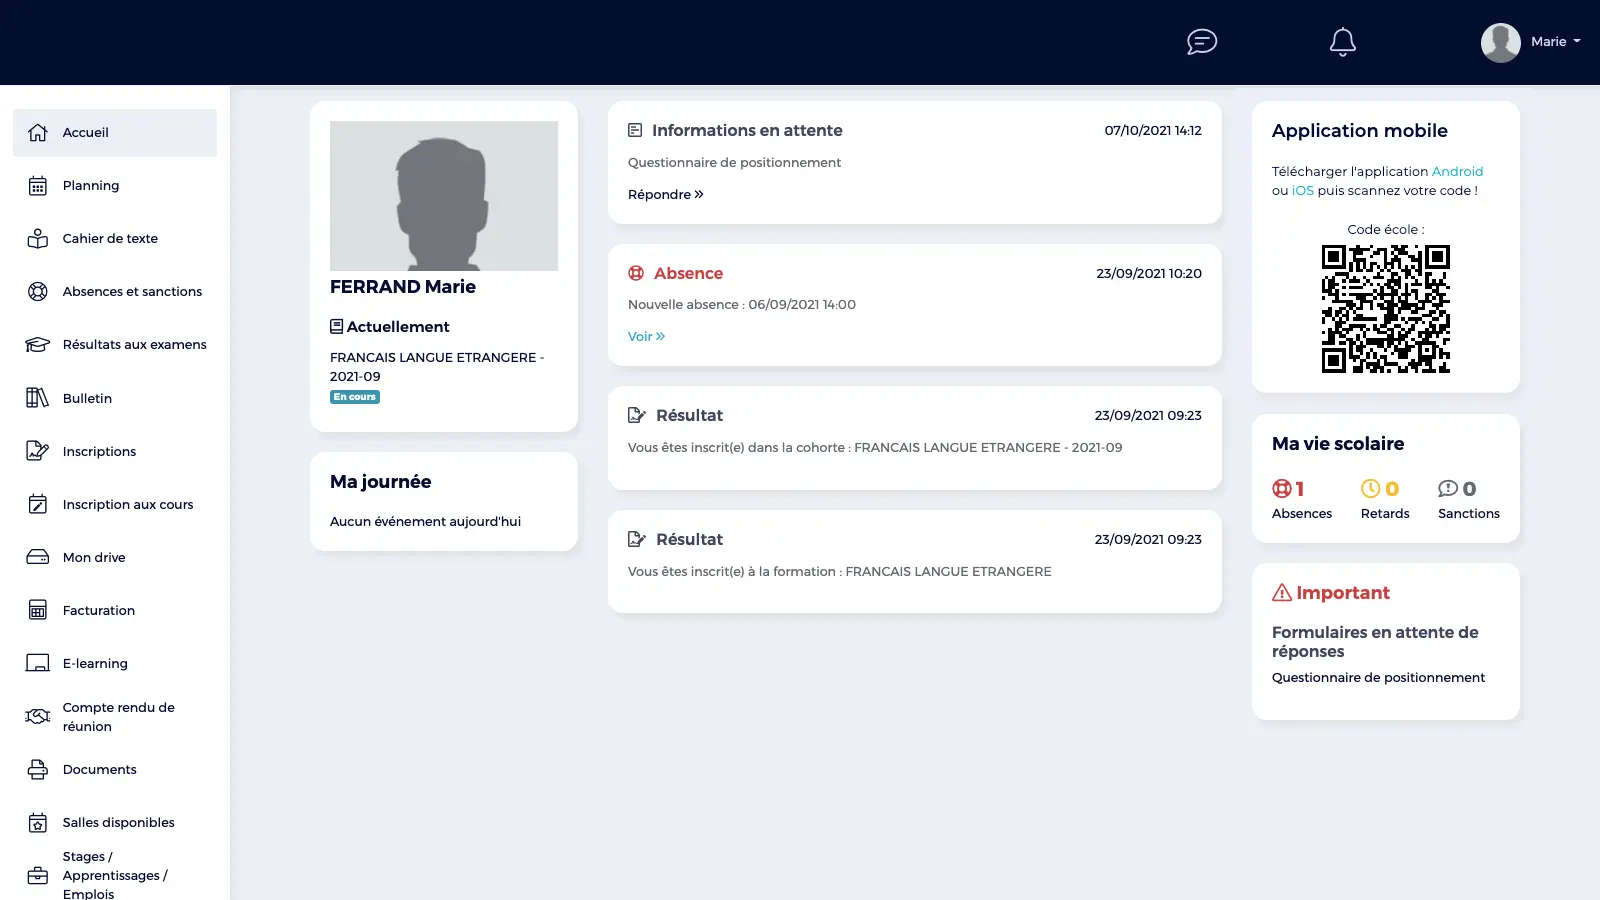Go to Accueil in the sidebar
This screenshot has width=1600, height=900.
[86, 133]
